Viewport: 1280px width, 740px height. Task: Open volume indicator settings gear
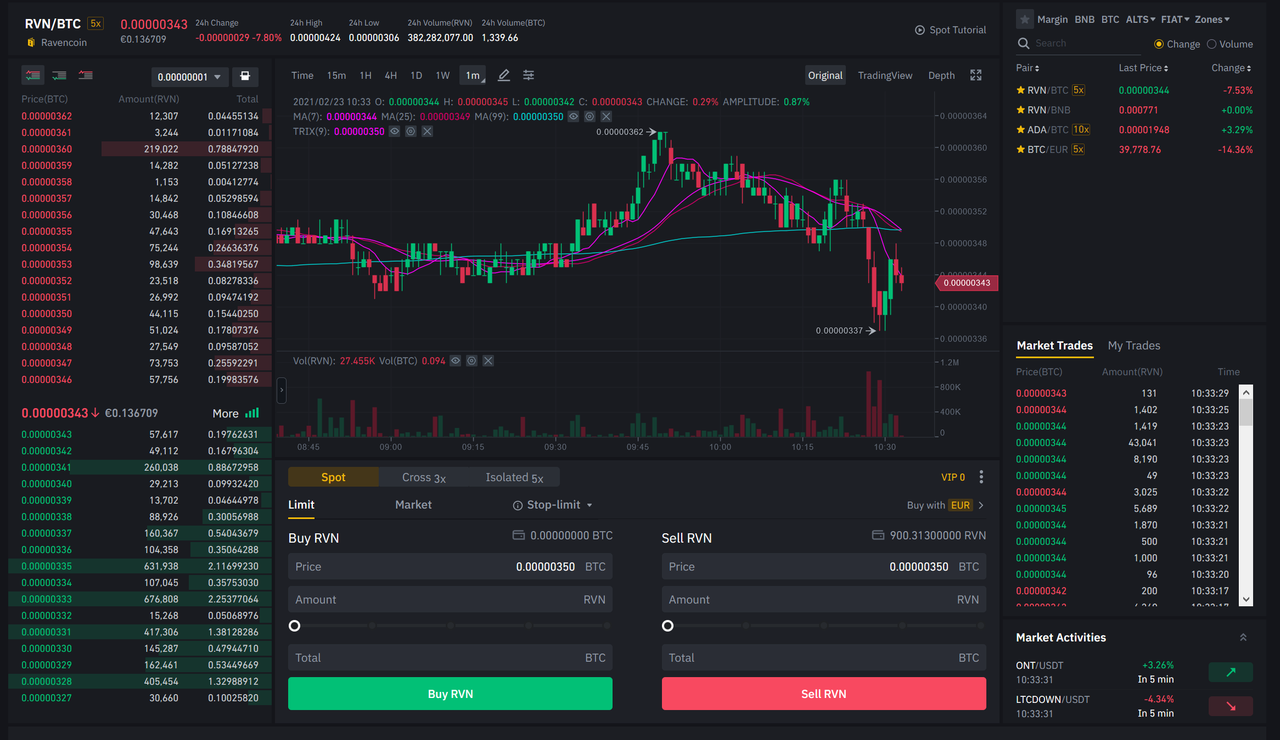point(472,361)
